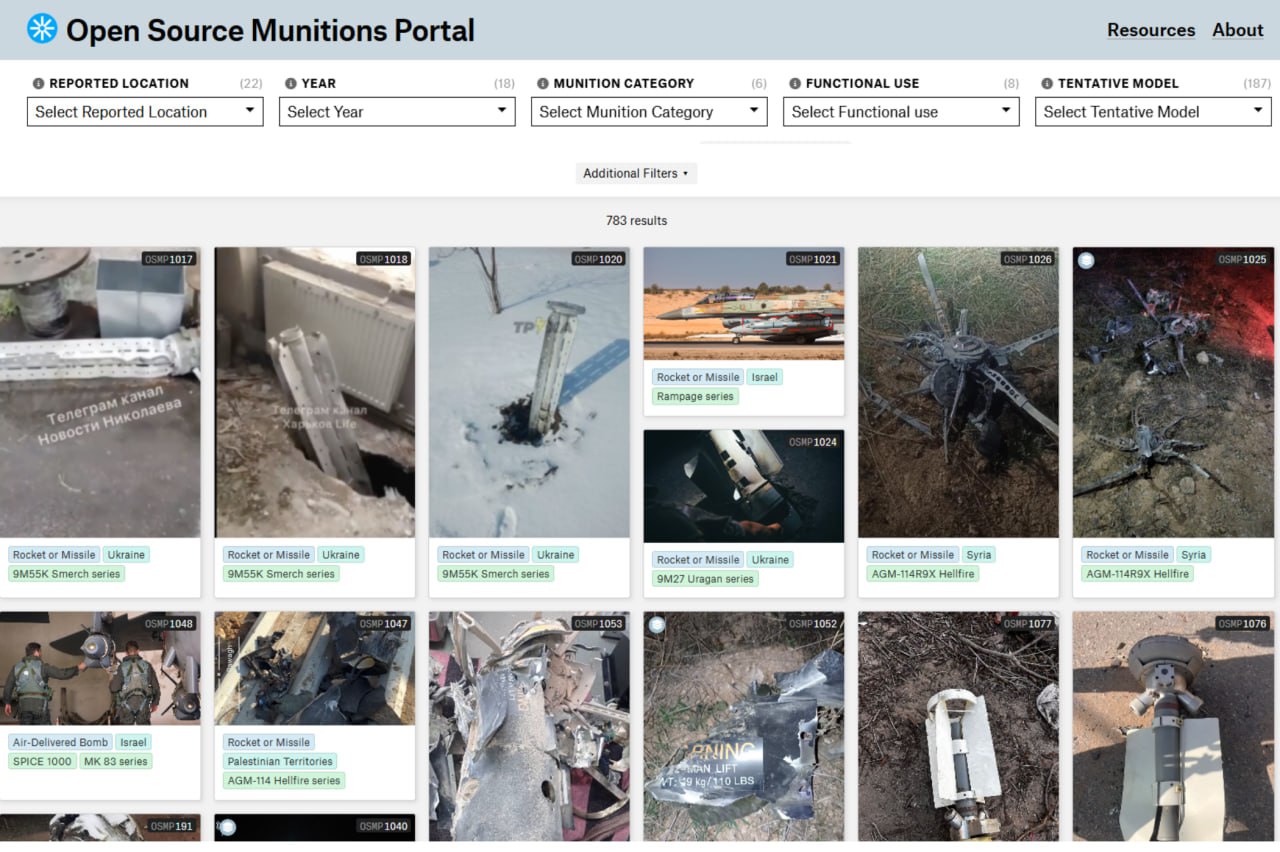
Task: Open the About page
Action: click(x=1237, y=30)
